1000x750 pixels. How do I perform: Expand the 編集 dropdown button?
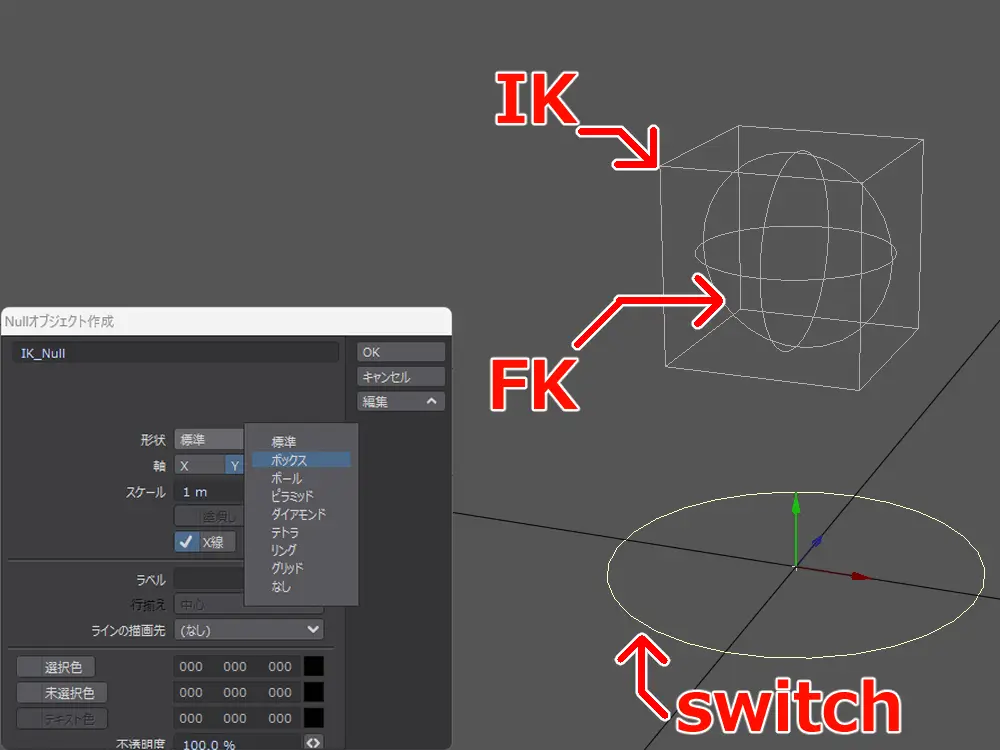tap(401, 401)
